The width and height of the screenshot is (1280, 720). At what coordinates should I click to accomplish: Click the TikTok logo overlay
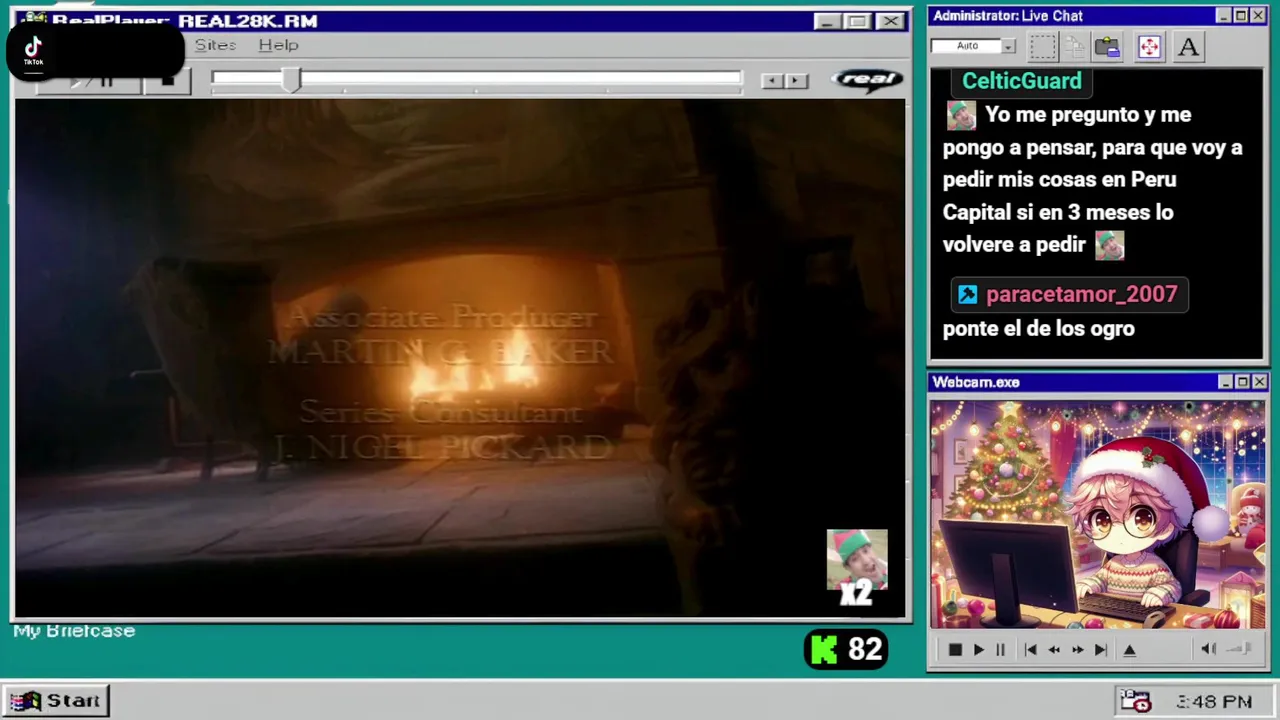click(33, 50)
